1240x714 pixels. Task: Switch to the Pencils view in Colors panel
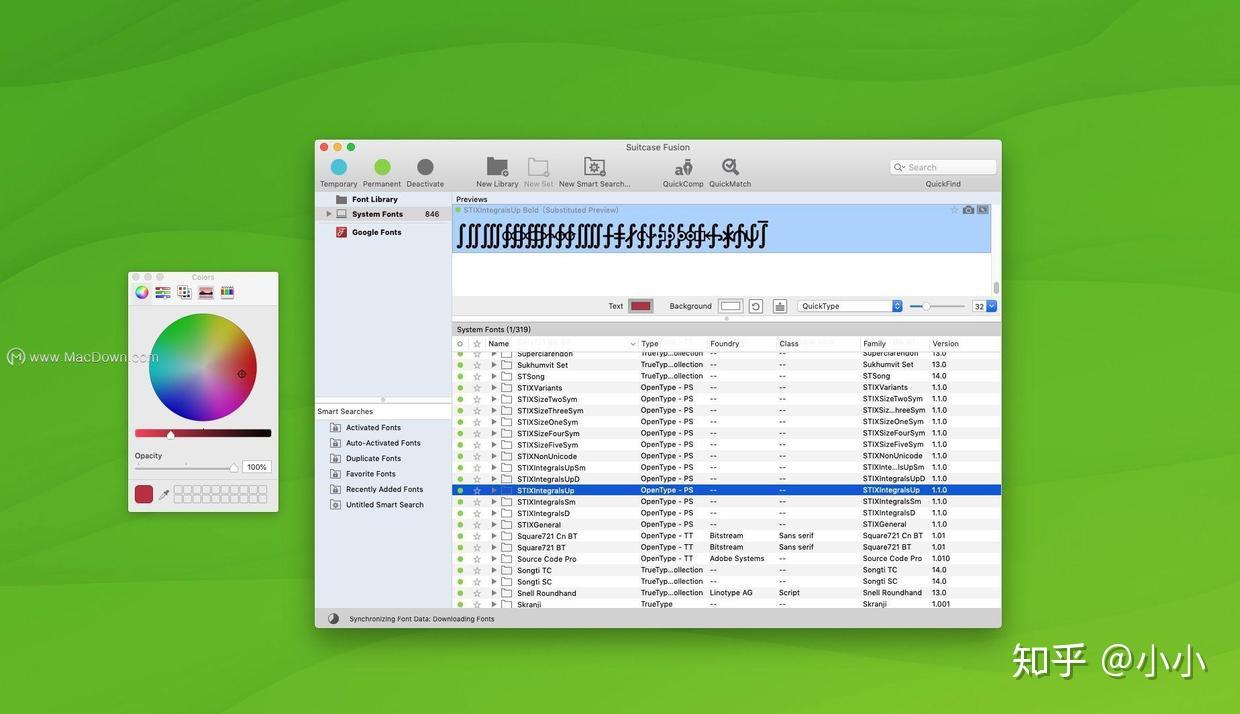coord(225,292)
